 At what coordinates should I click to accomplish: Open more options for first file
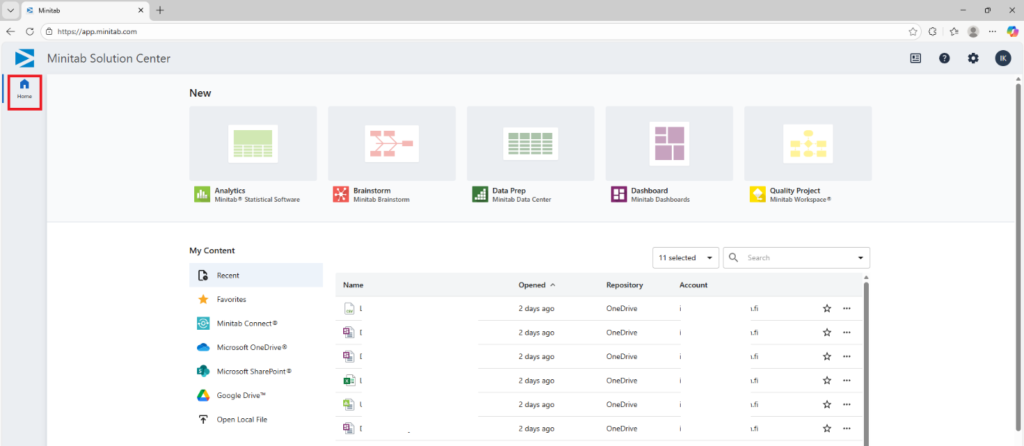pyautogui.click(x=847, y=309)
